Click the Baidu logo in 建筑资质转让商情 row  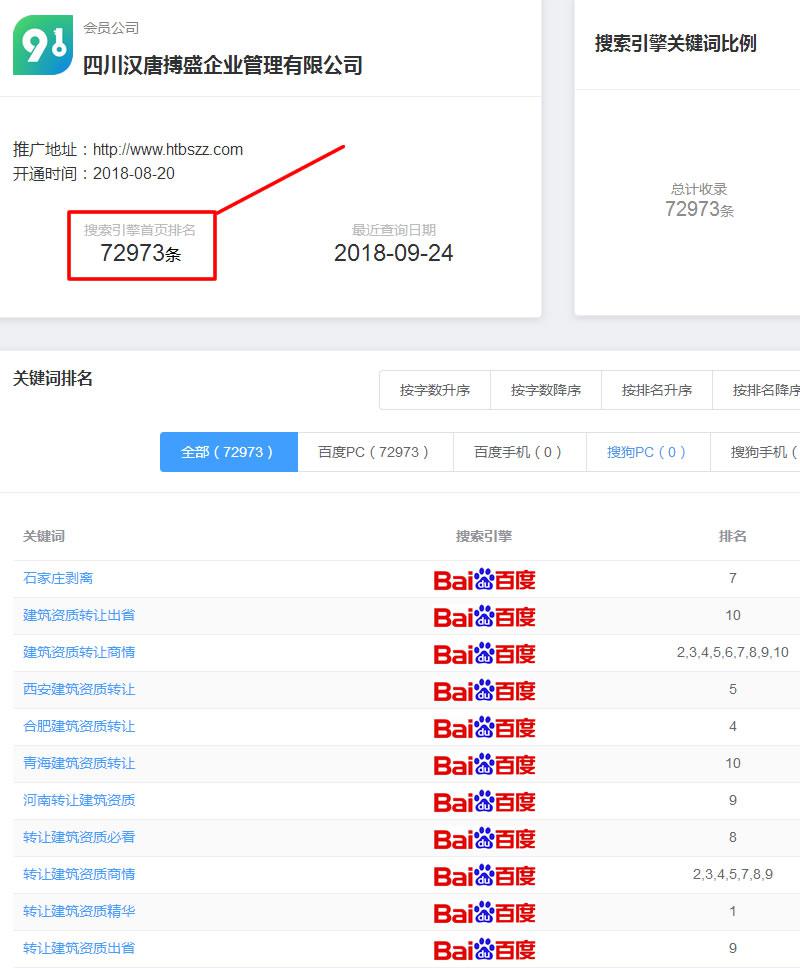coord(485,654)
